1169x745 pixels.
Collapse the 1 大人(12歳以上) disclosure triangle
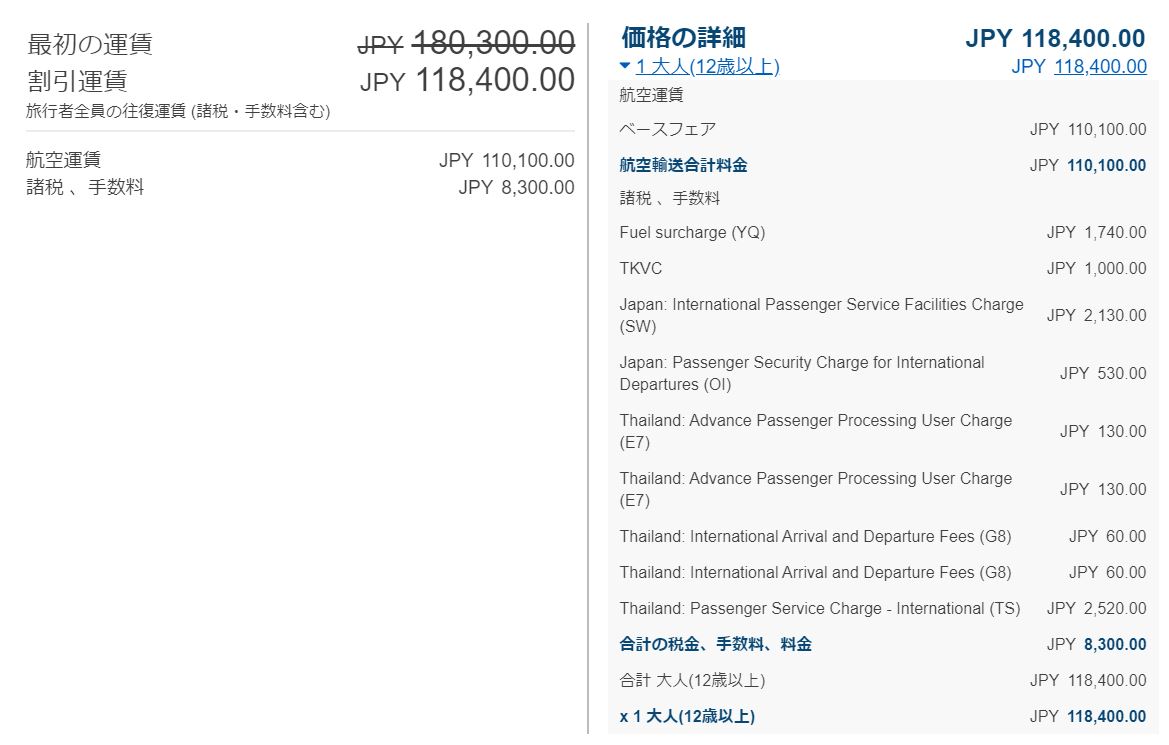pos(625,66)
